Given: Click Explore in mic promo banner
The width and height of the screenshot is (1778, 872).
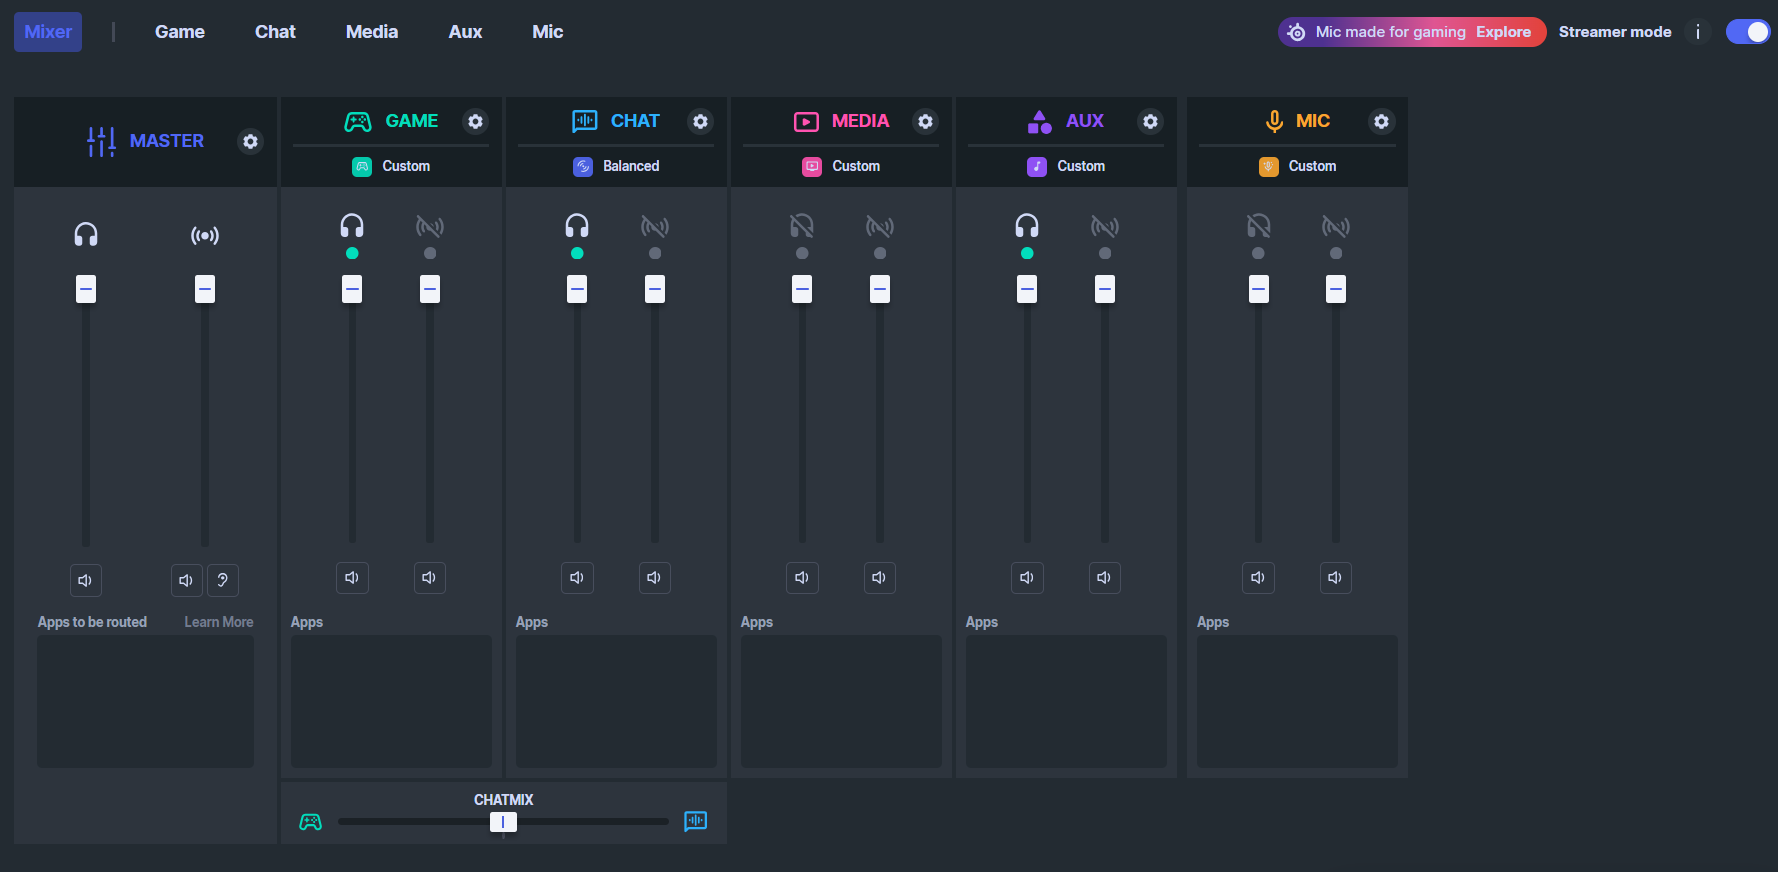Looking at the screenshot, I should pyautogui.click(x=1503, y=32).
